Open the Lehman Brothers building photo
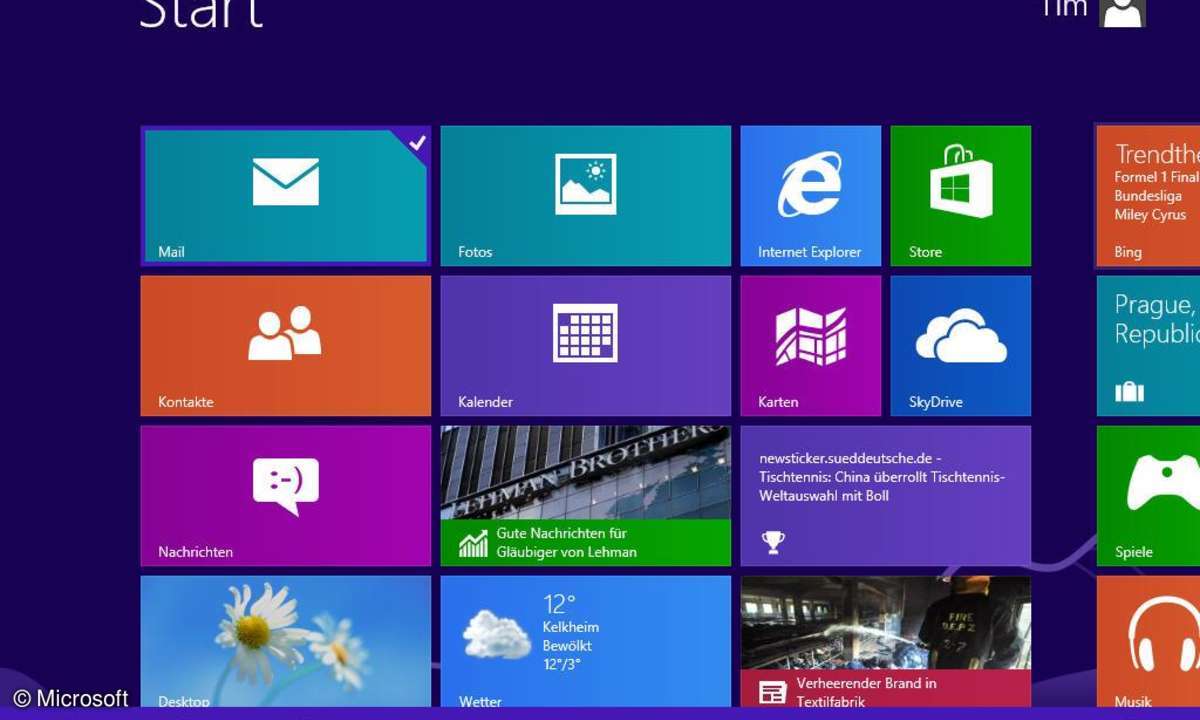Viewport: 1200px width, 720px height. click(586, 473)
